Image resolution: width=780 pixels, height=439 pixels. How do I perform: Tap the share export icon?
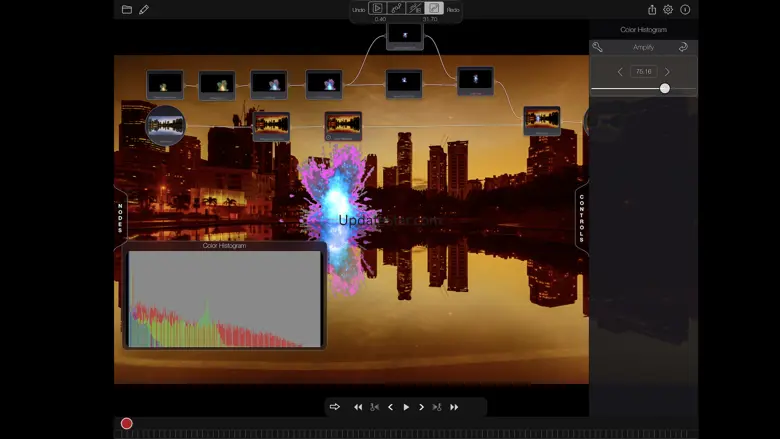coord(652,9)
